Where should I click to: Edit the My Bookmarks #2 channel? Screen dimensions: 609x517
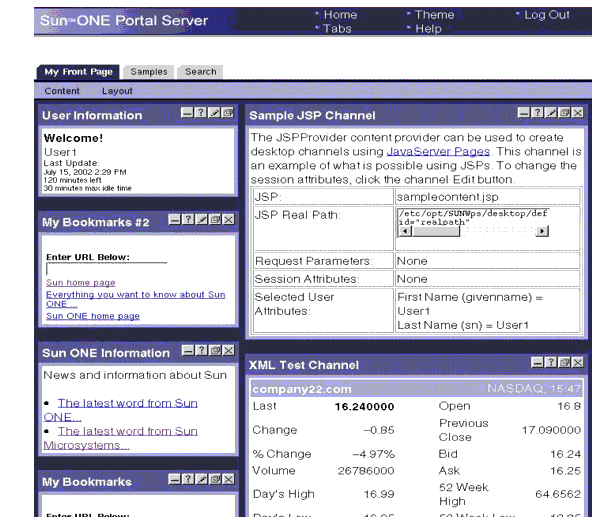202,219
